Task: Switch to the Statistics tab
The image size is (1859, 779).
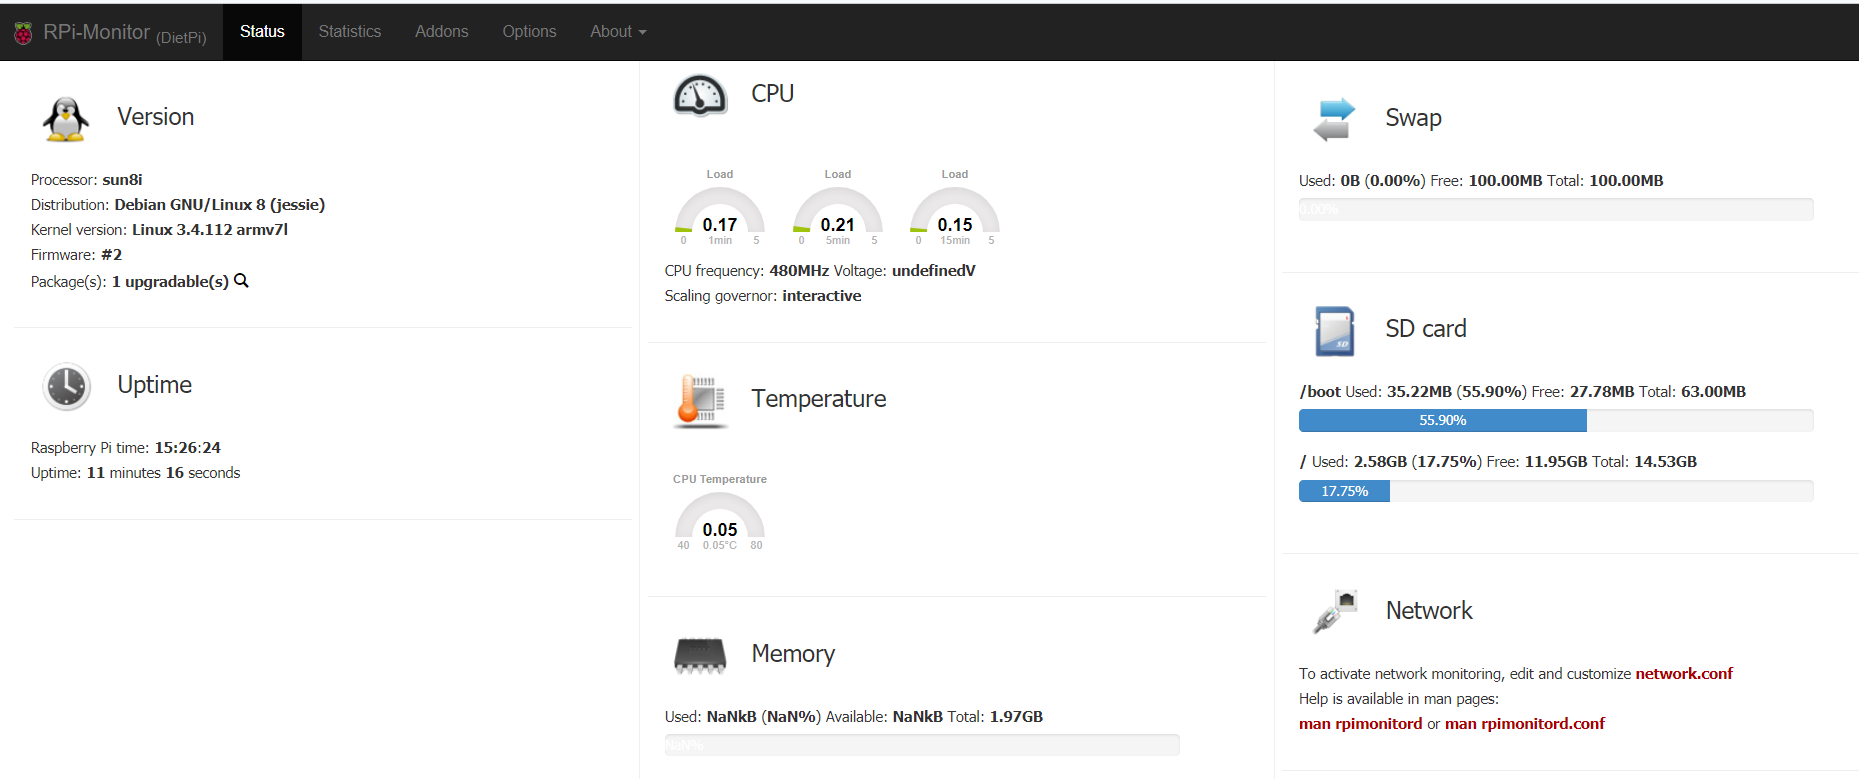Action: coord(349,32)
